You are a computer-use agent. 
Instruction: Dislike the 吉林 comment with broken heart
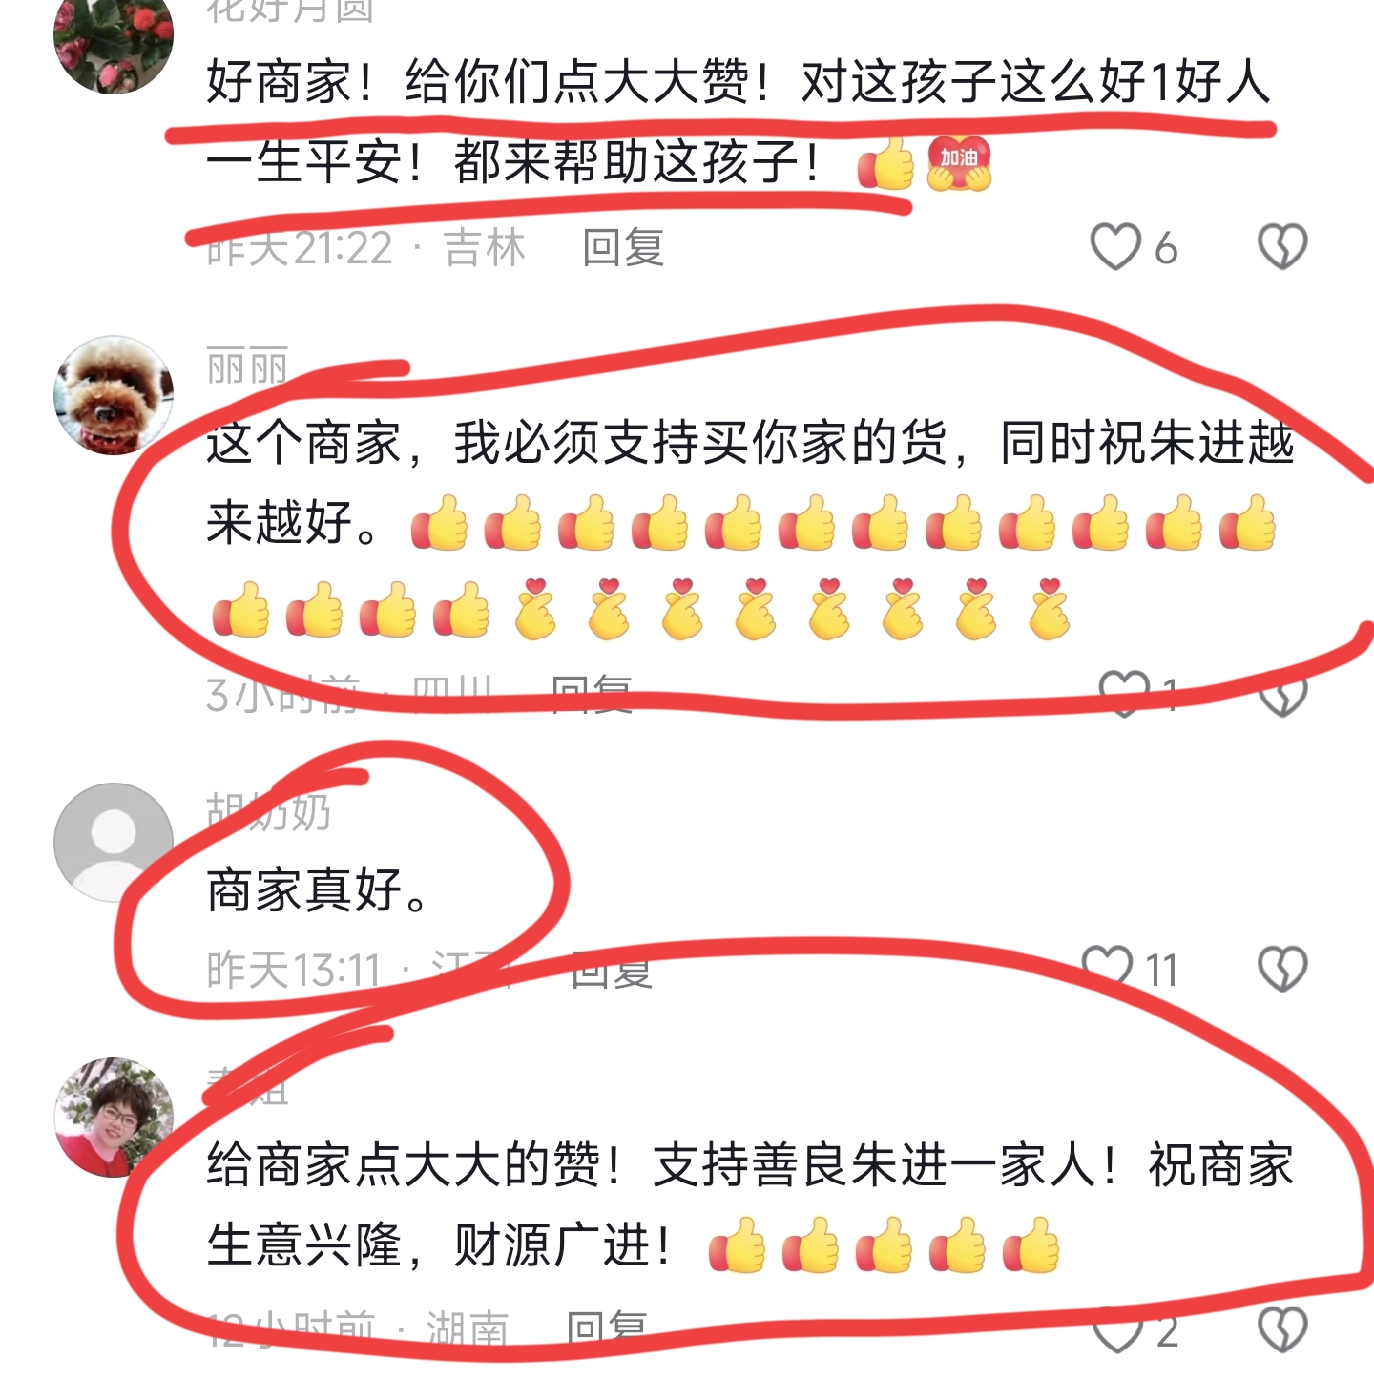point(1282,247)
